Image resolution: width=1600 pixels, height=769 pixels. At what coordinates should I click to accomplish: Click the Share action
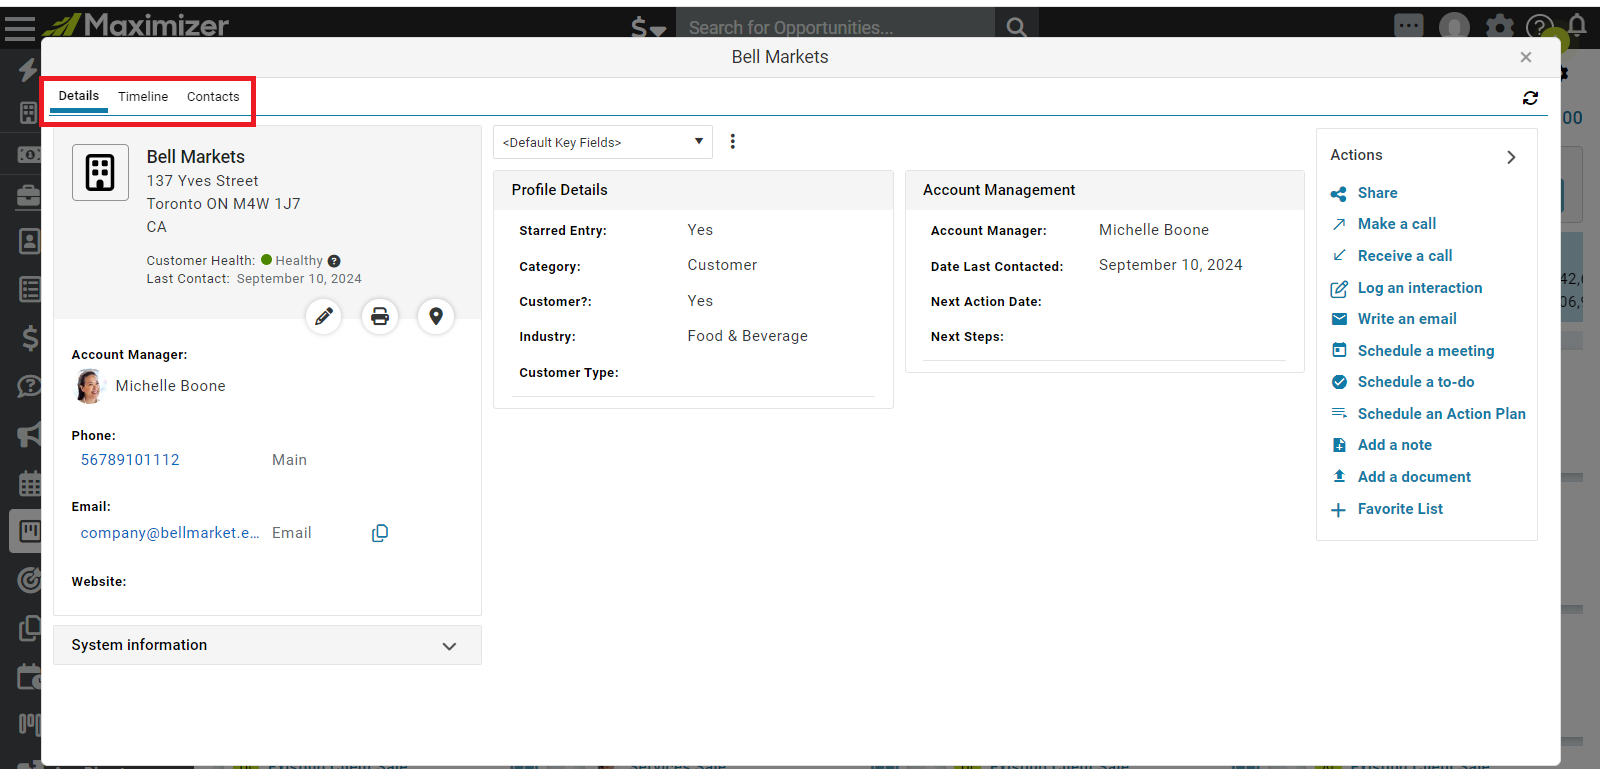[1377, 193]
